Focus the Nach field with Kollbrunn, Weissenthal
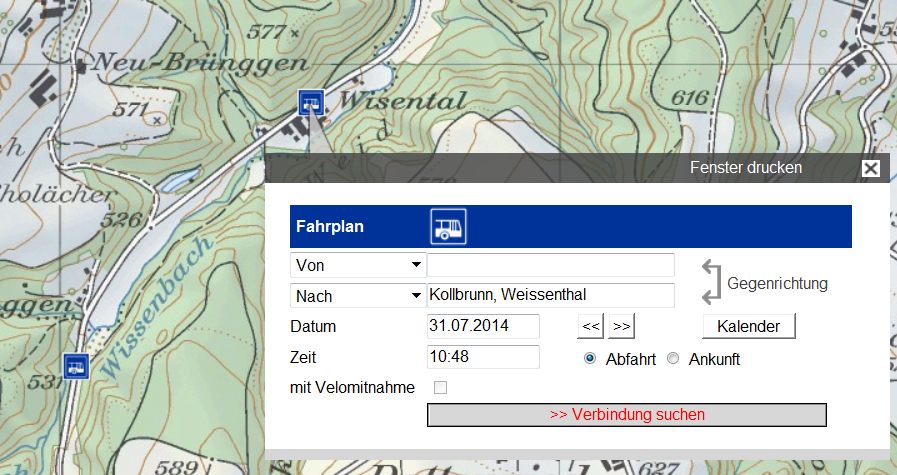 tap(550, 295)
